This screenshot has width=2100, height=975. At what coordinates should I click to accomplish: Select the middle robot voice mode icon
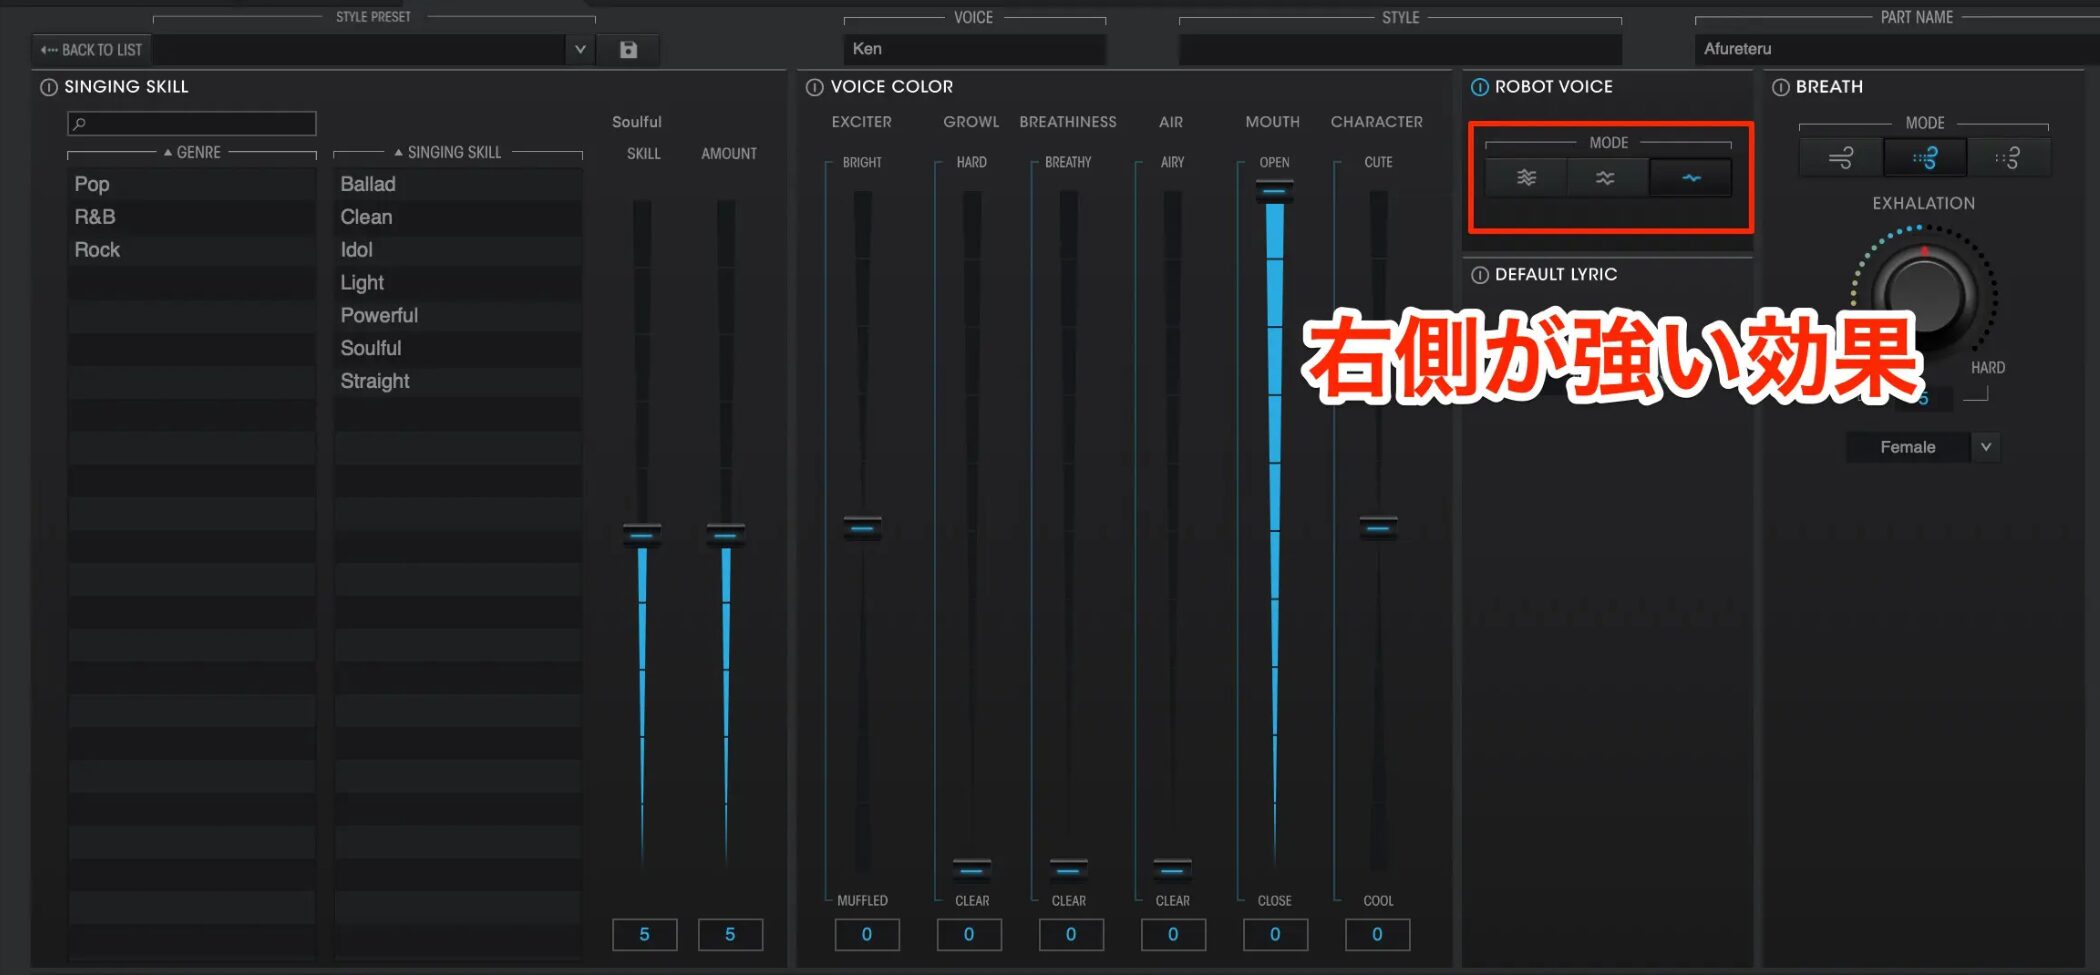1605,178
